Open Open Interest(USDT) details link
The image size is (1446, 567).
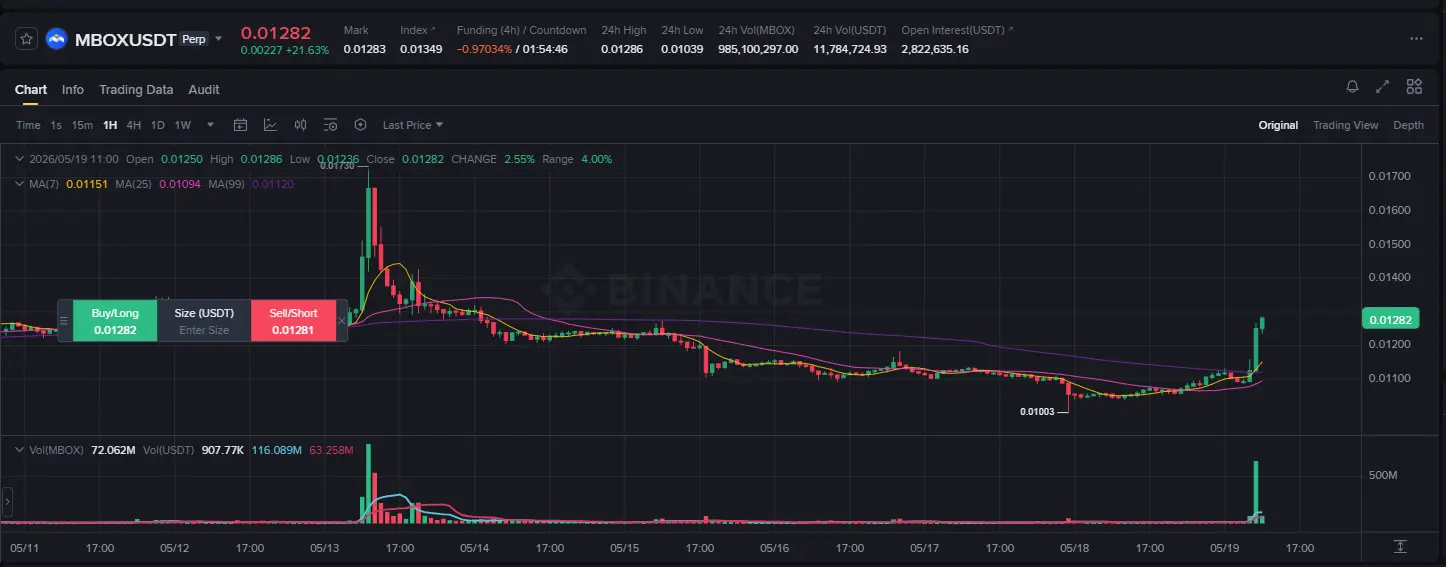1011,30
